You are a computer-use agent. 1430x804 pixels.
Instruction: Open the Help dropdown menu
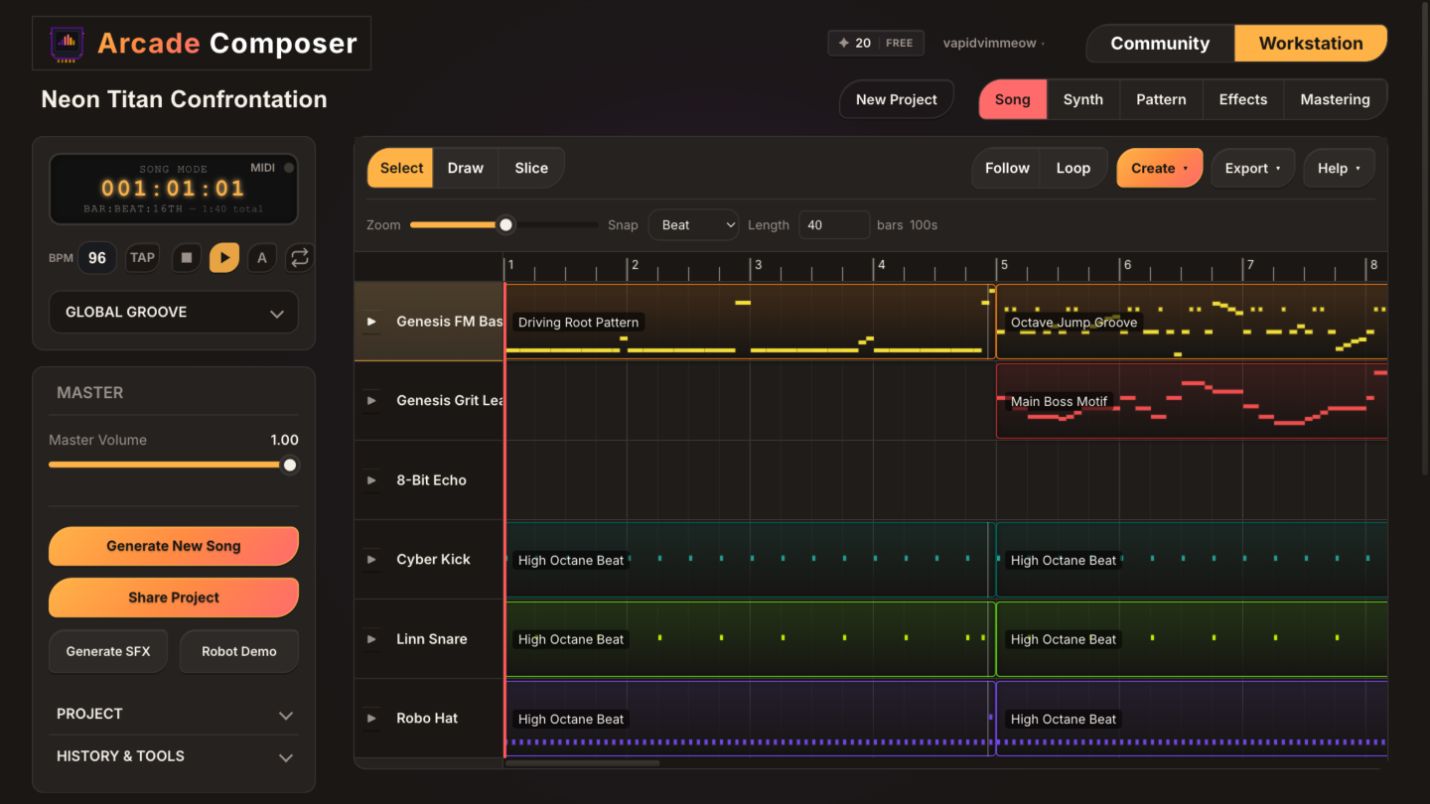(1339, 168)
